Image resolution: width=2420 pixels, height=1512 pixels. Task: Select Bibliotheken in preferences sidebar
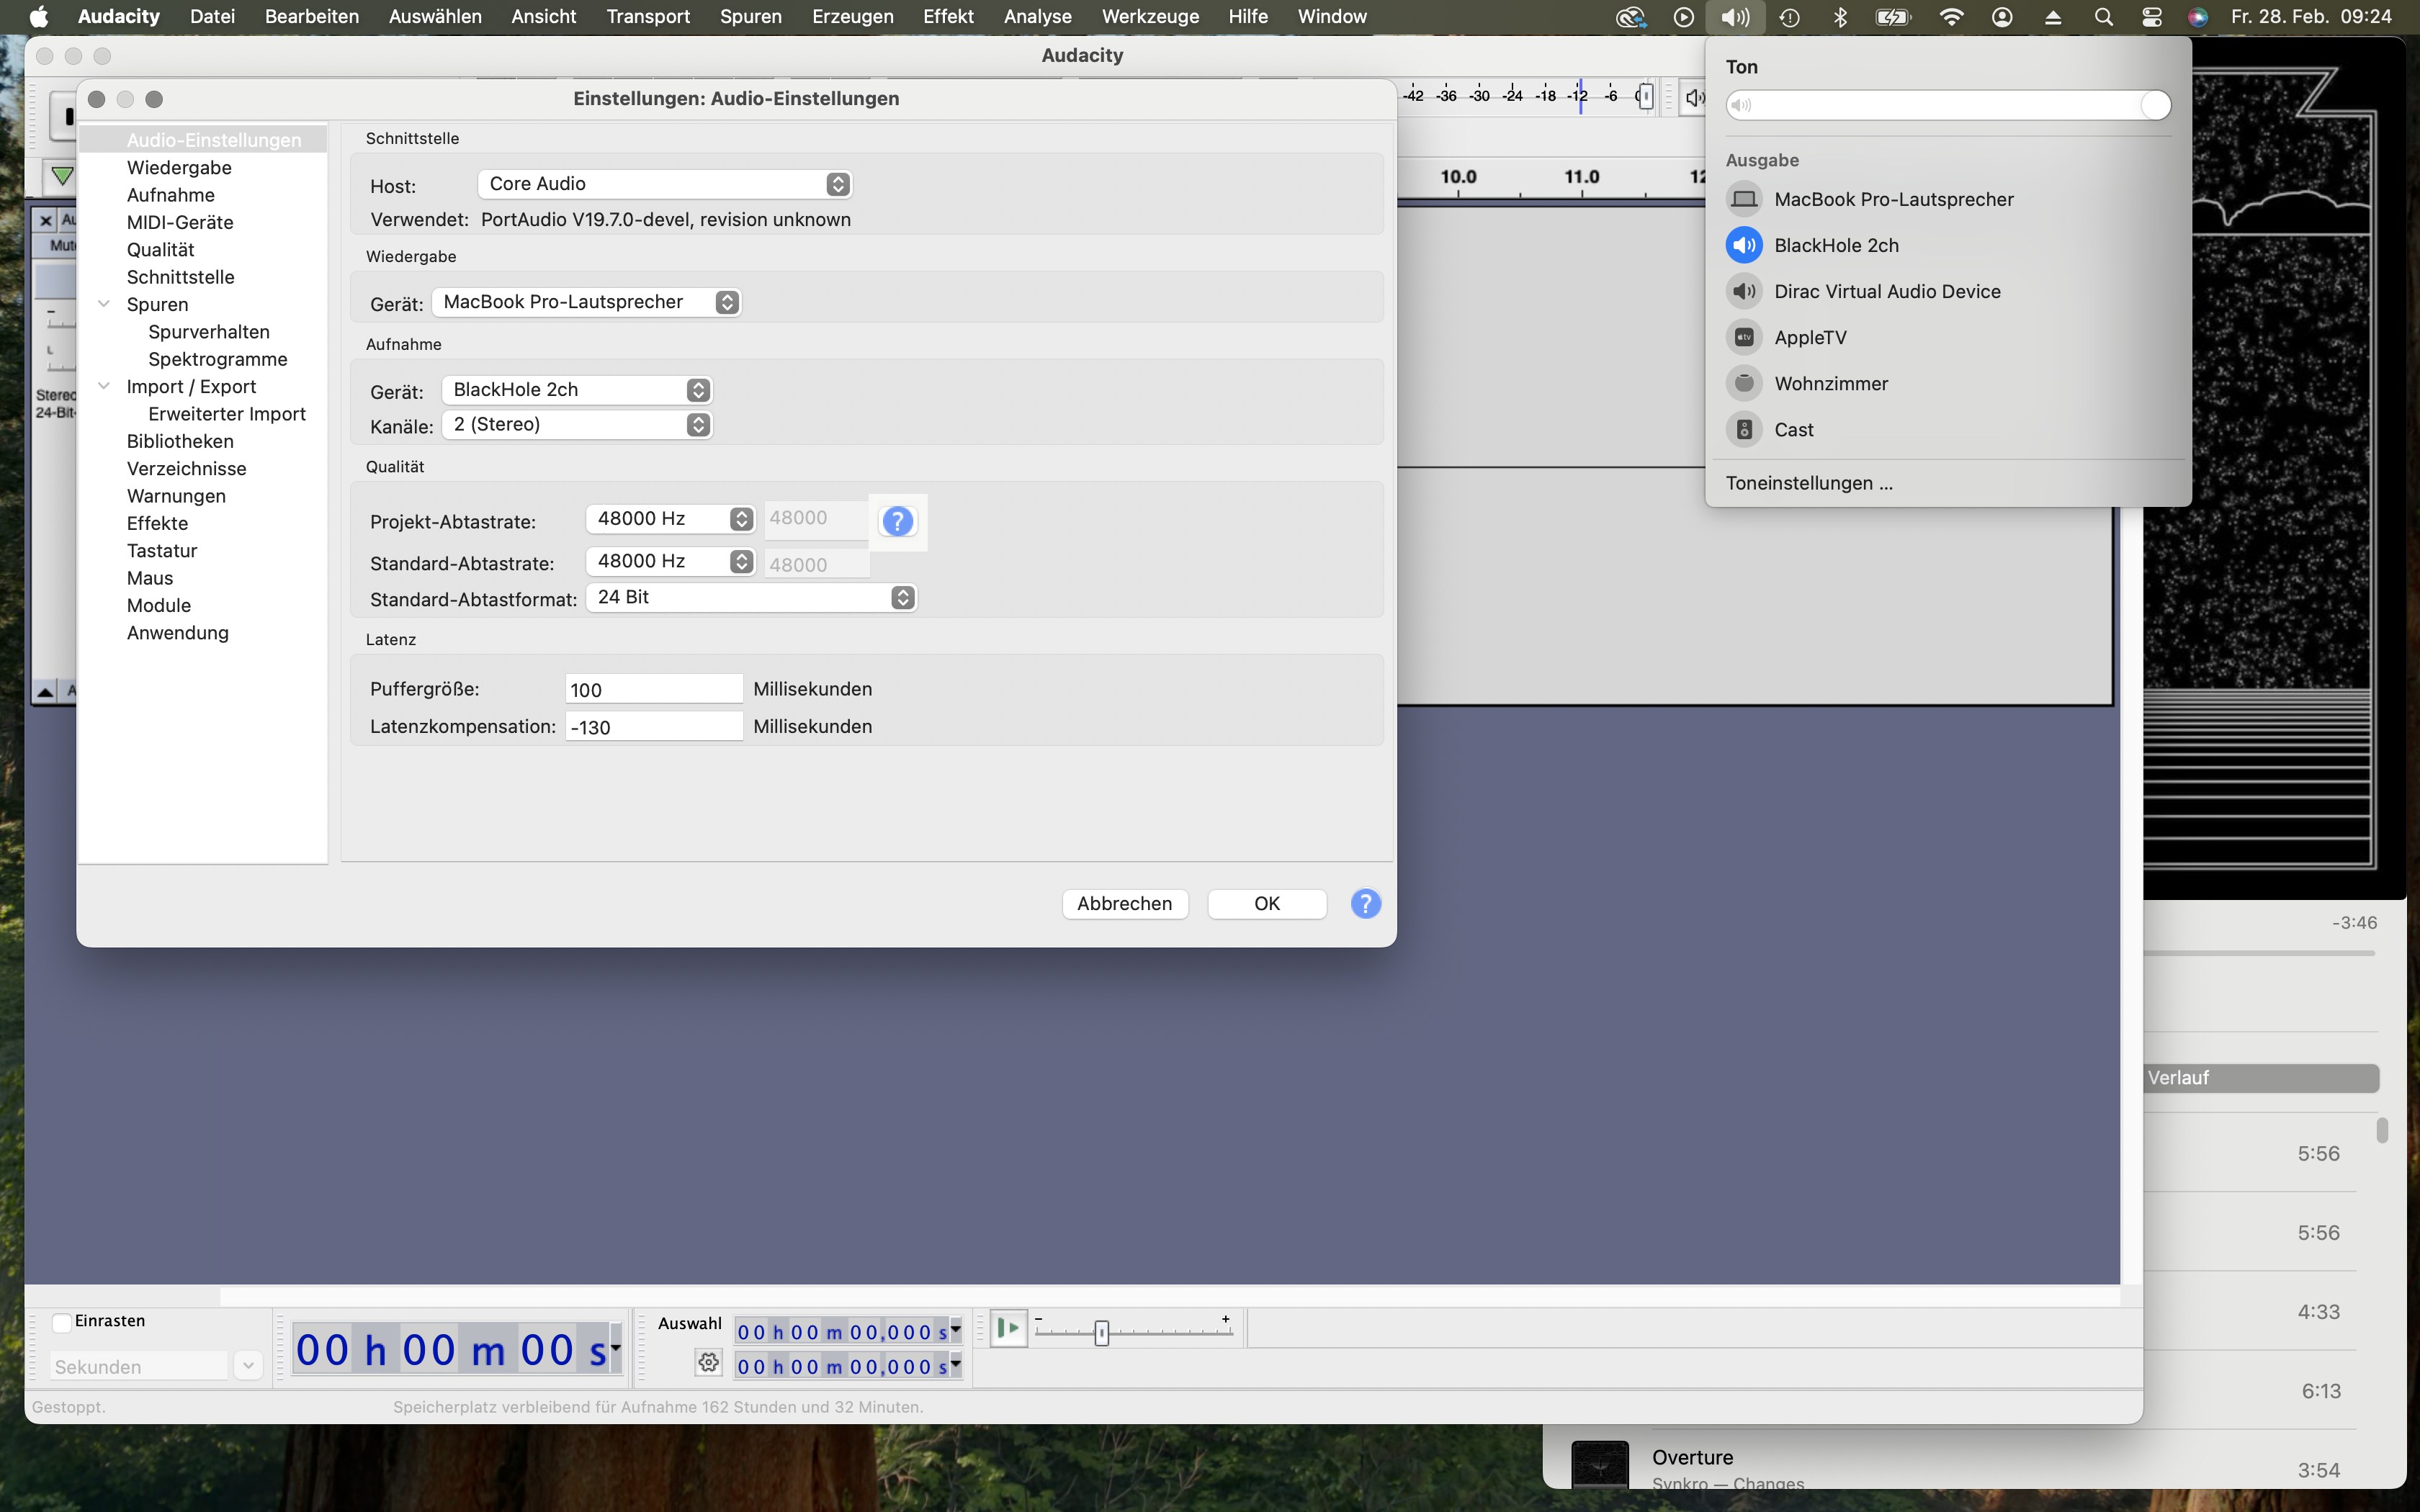coord(180,441)
